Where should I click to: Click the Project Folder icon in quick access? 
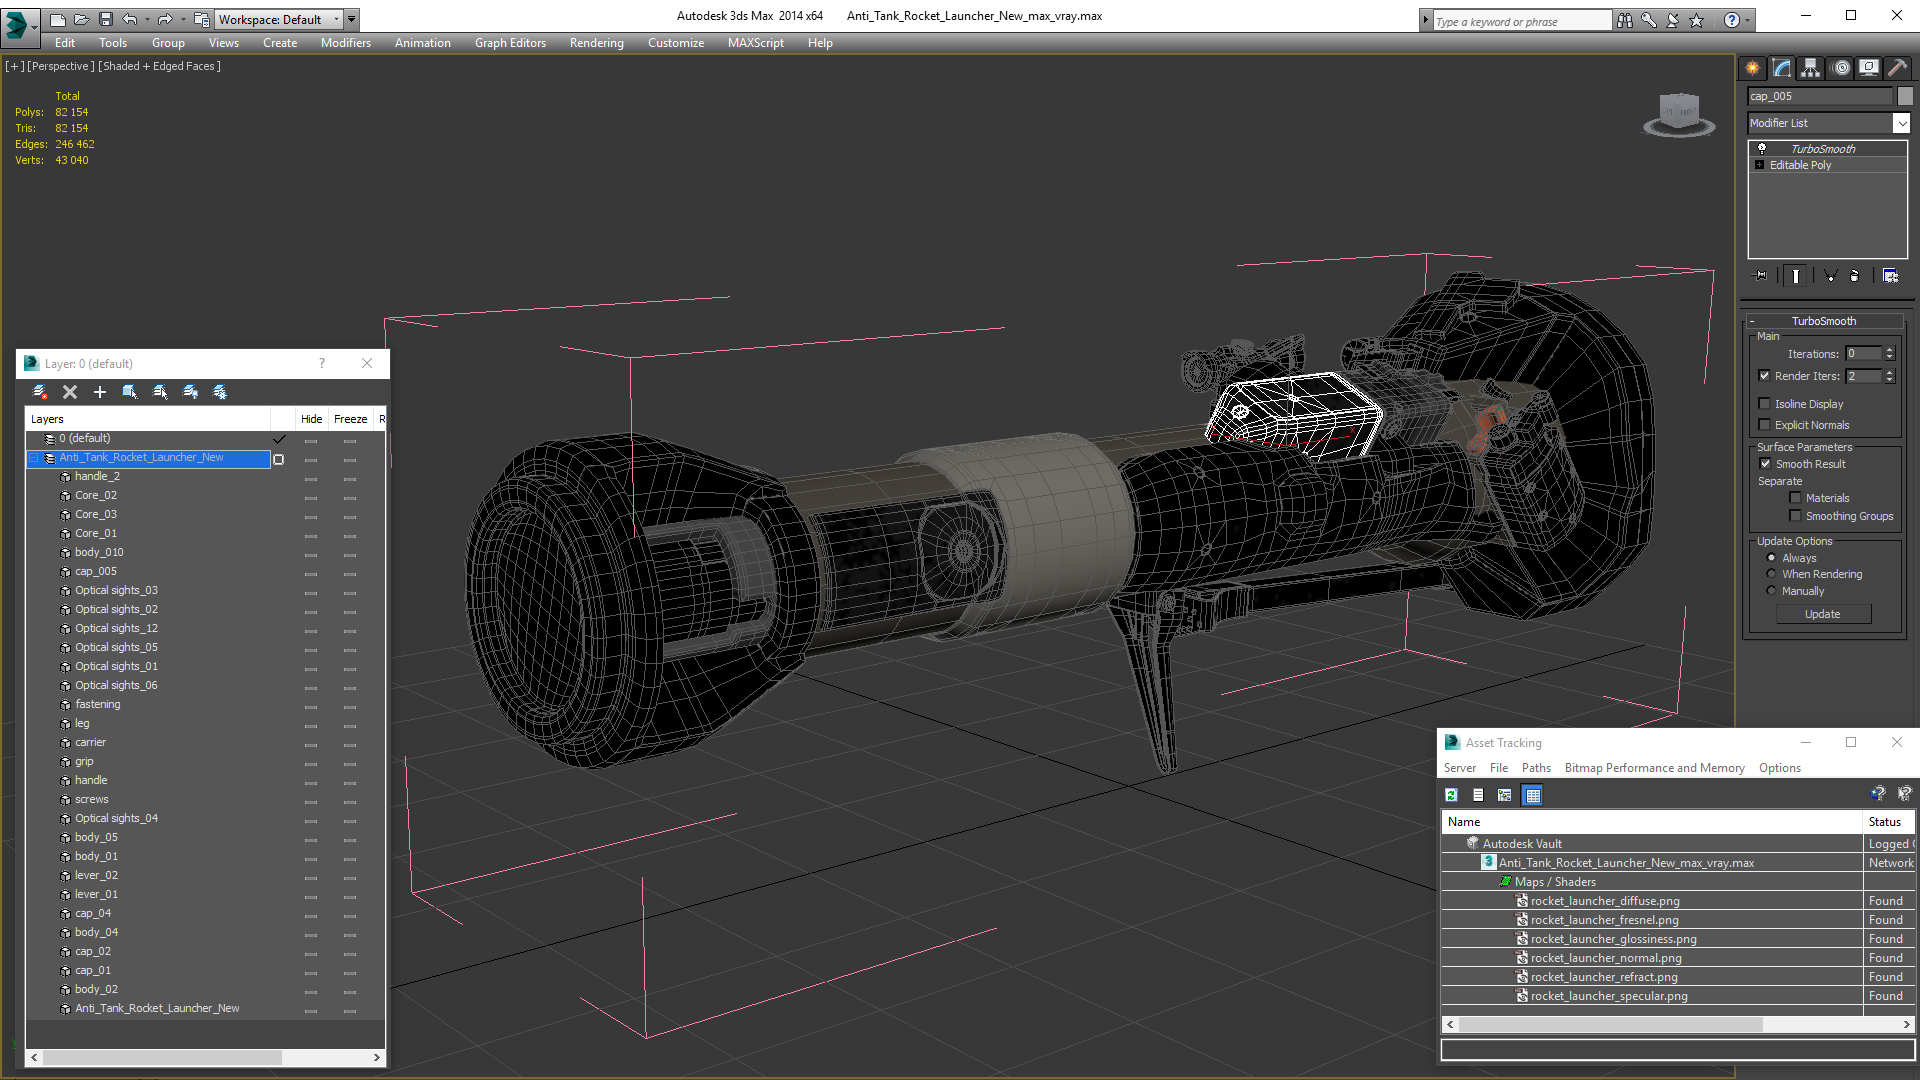point(201,19)
